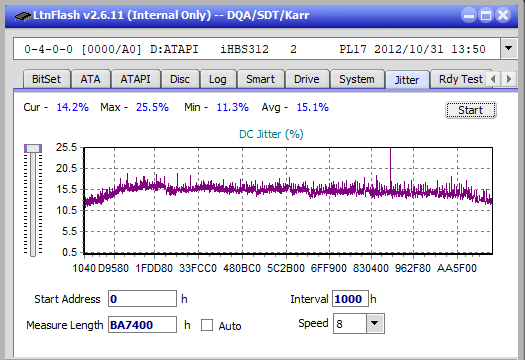Click the LtnFlash chip icon in title bar
525x360 pixels.
point(22,16)
